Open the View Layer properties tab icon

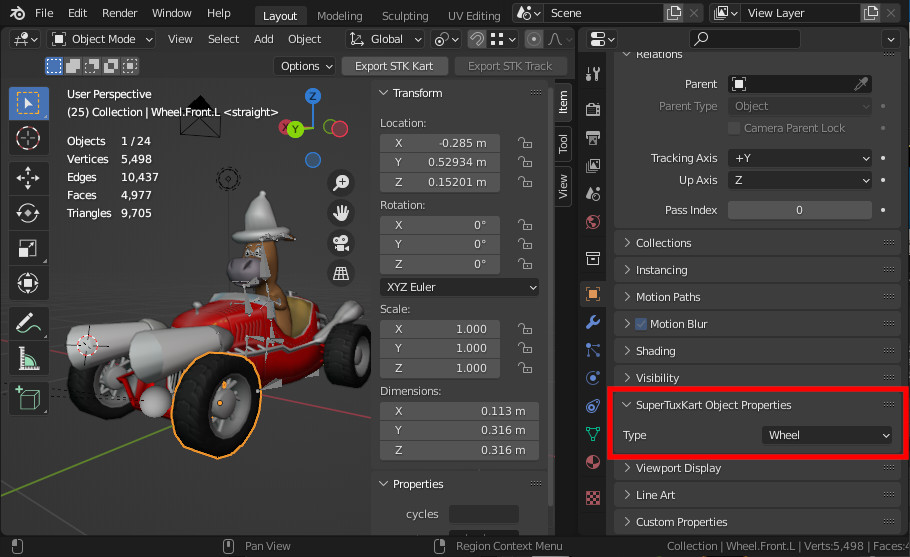[x=593, y=166]
